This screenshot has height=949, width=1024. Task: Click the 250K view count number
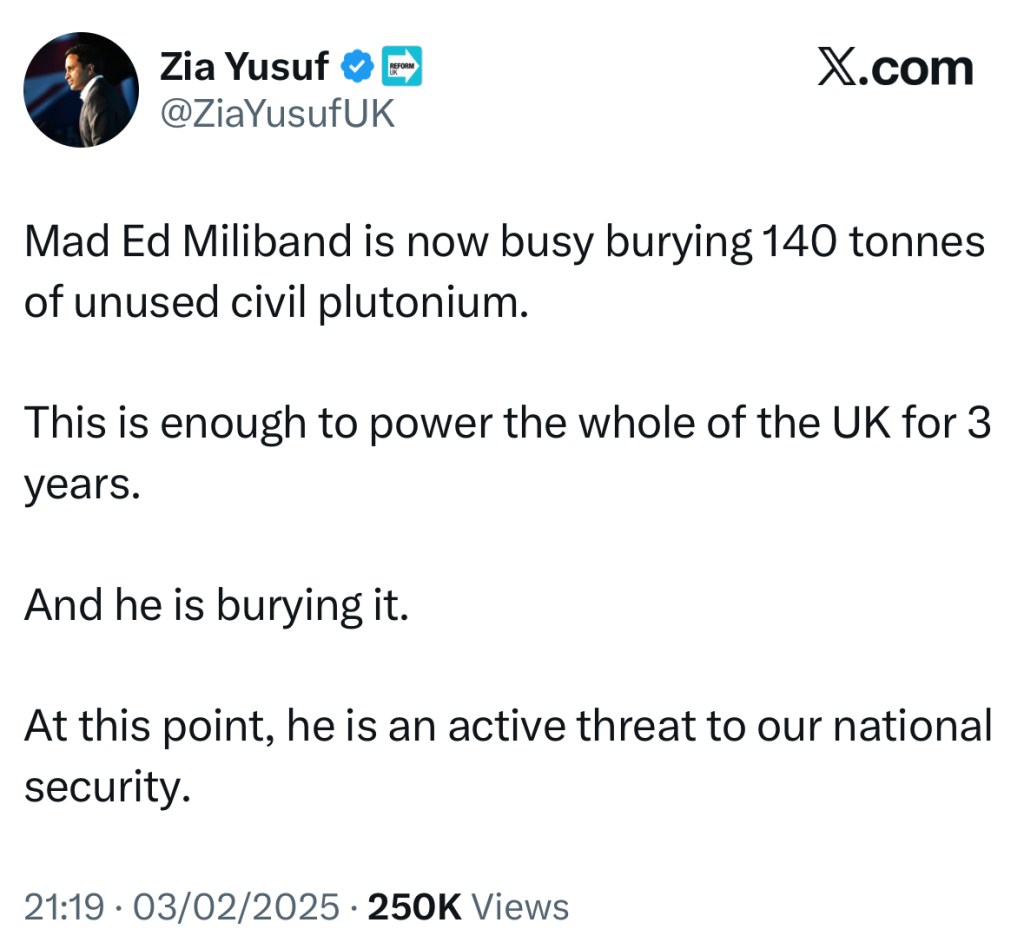[415, 907]
